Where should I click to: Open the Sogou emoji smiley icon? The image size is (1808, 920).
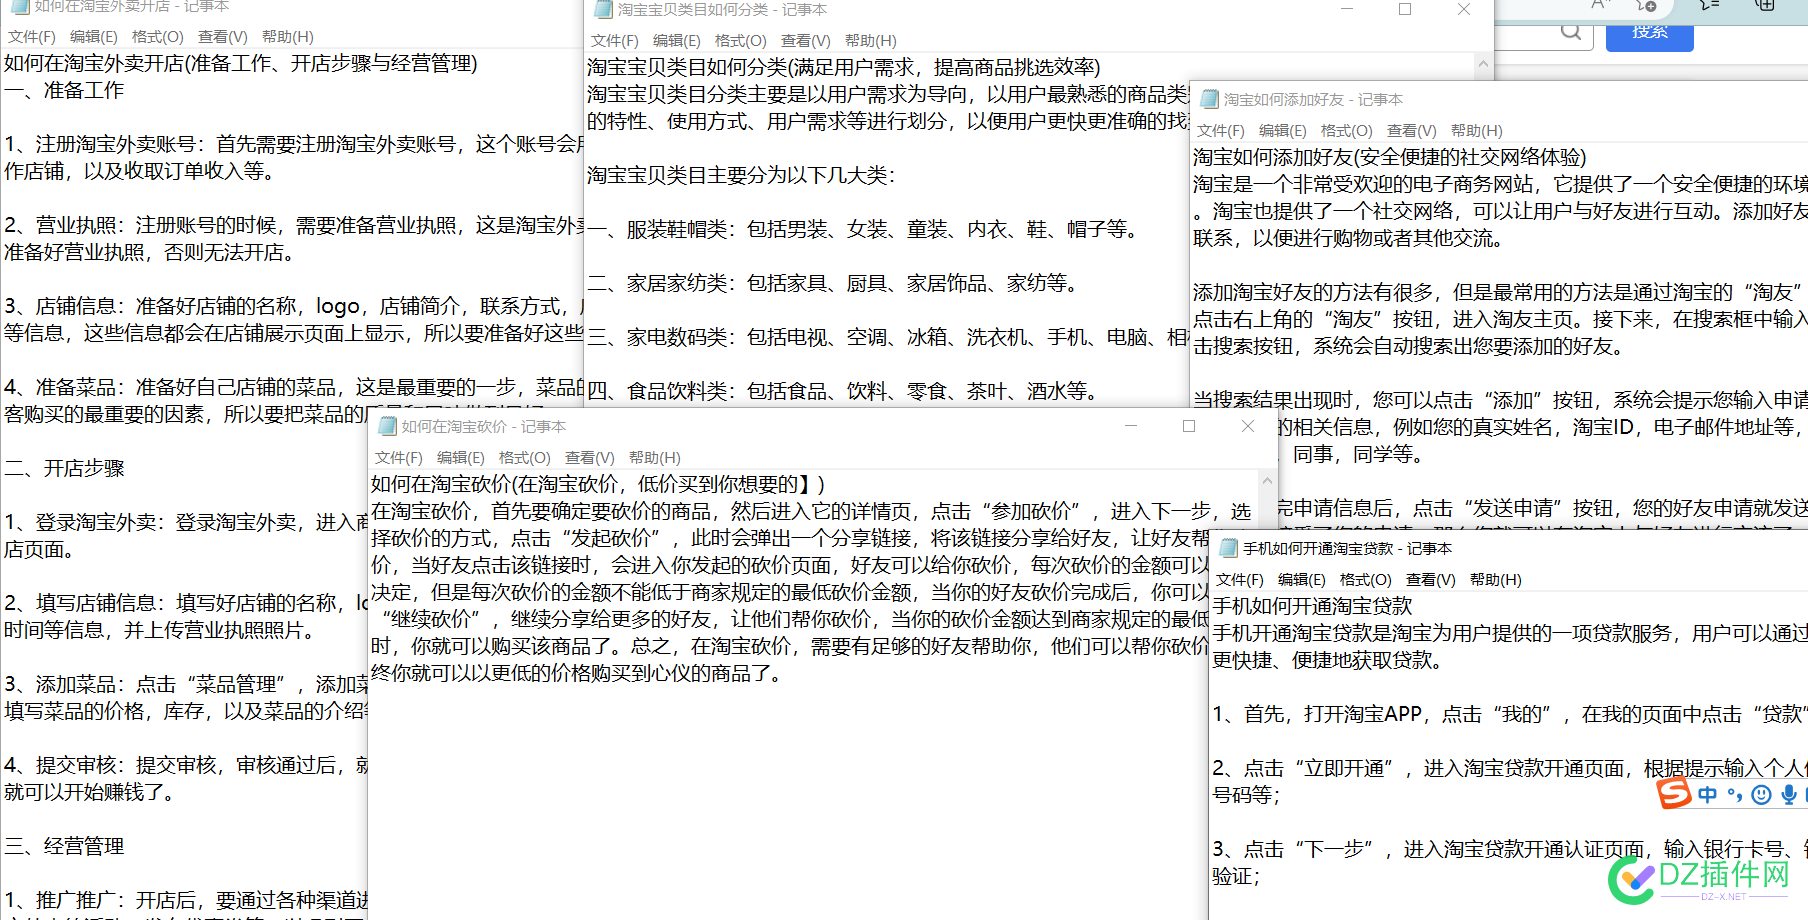(1762, 795)
